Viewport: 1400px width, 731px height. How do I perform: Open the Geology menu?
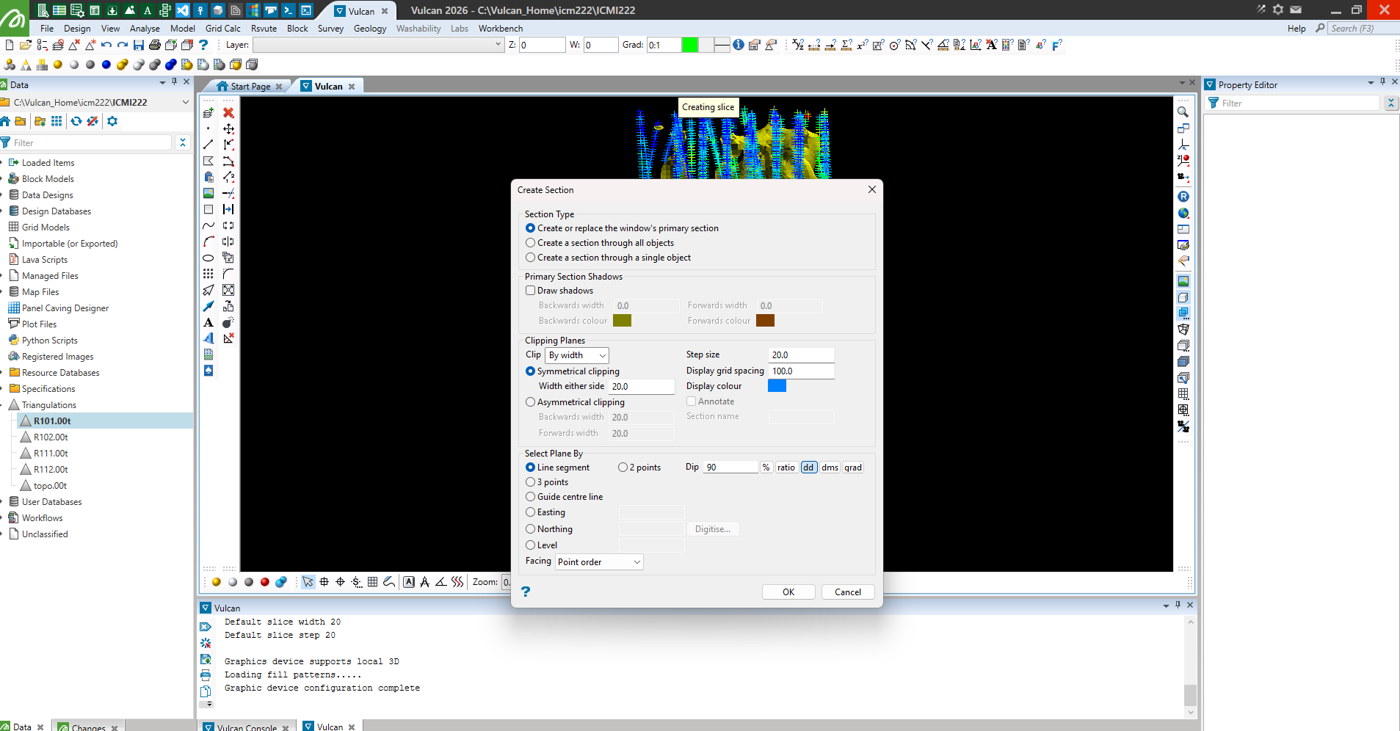(370, 29)
